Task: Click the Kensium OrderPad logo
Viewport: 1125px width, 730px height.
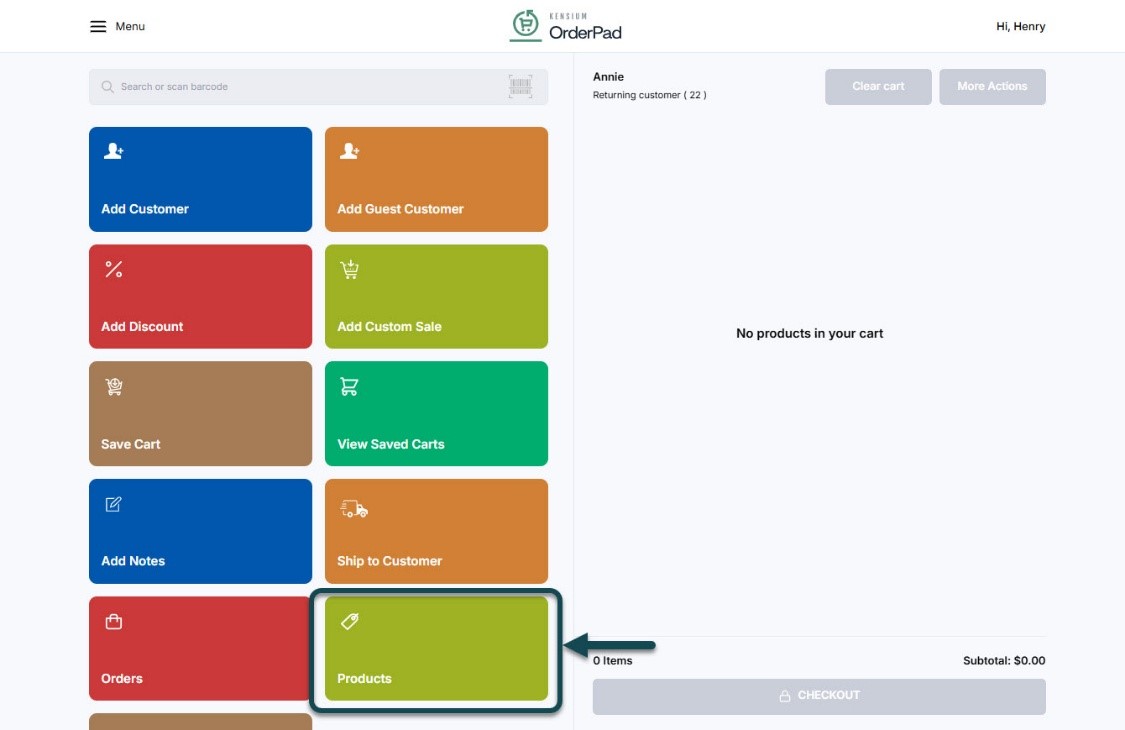Action: pyautogui.click(x=566, y=26)
